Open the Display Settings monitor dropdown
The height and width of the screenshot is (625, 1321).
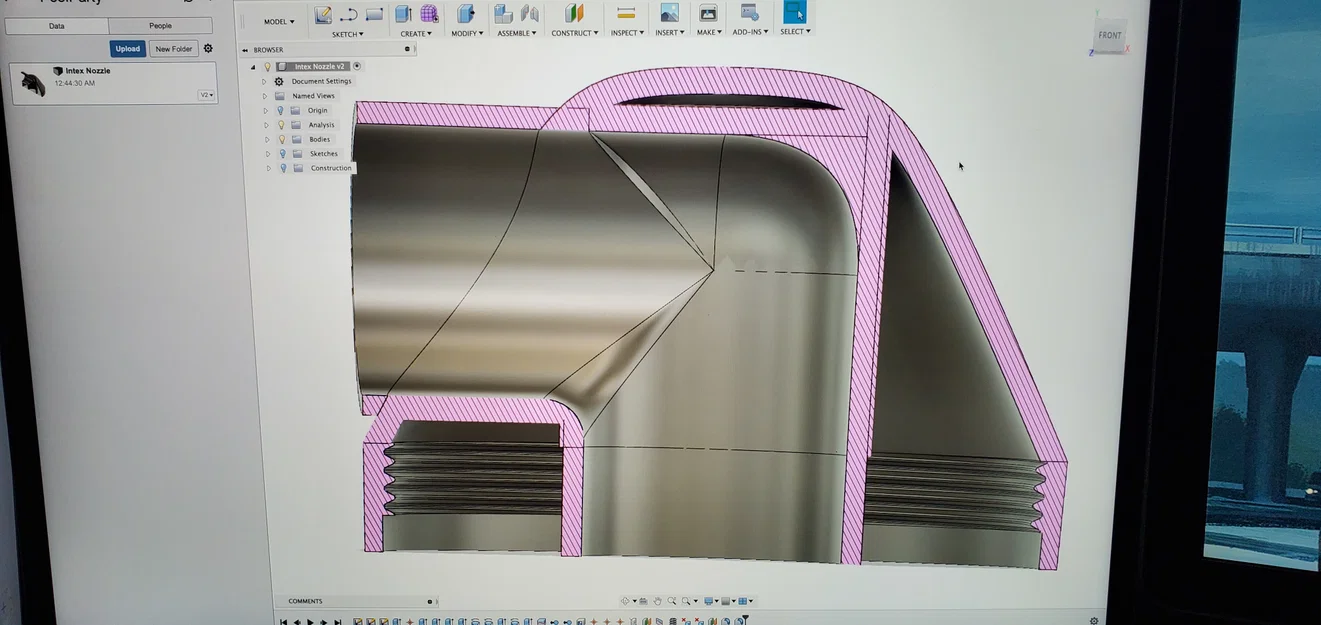(710, 601)
